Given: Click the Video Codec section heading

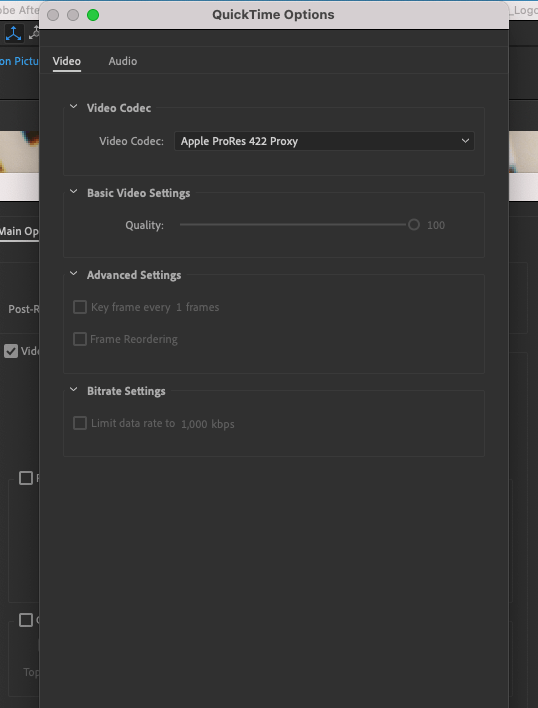Looking at the screenshot, I should click(x=119, y=108).
